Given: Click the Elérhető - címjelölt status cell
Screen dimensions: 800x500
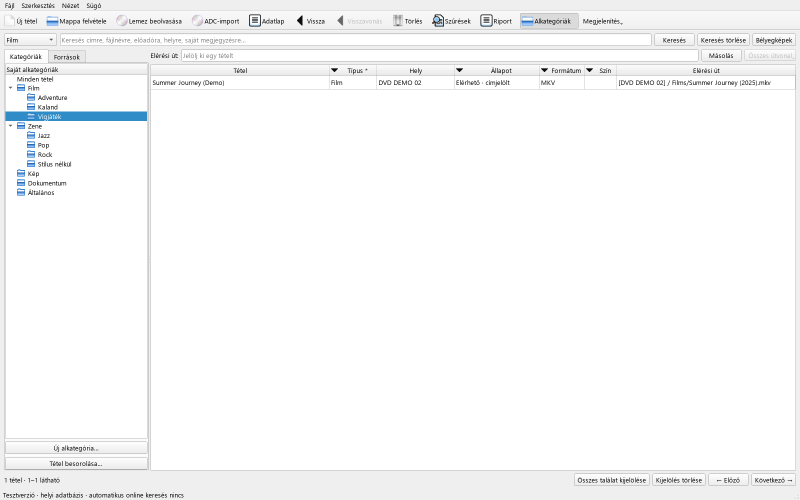Looking at the screenshot, I should [x=497, y=83].
